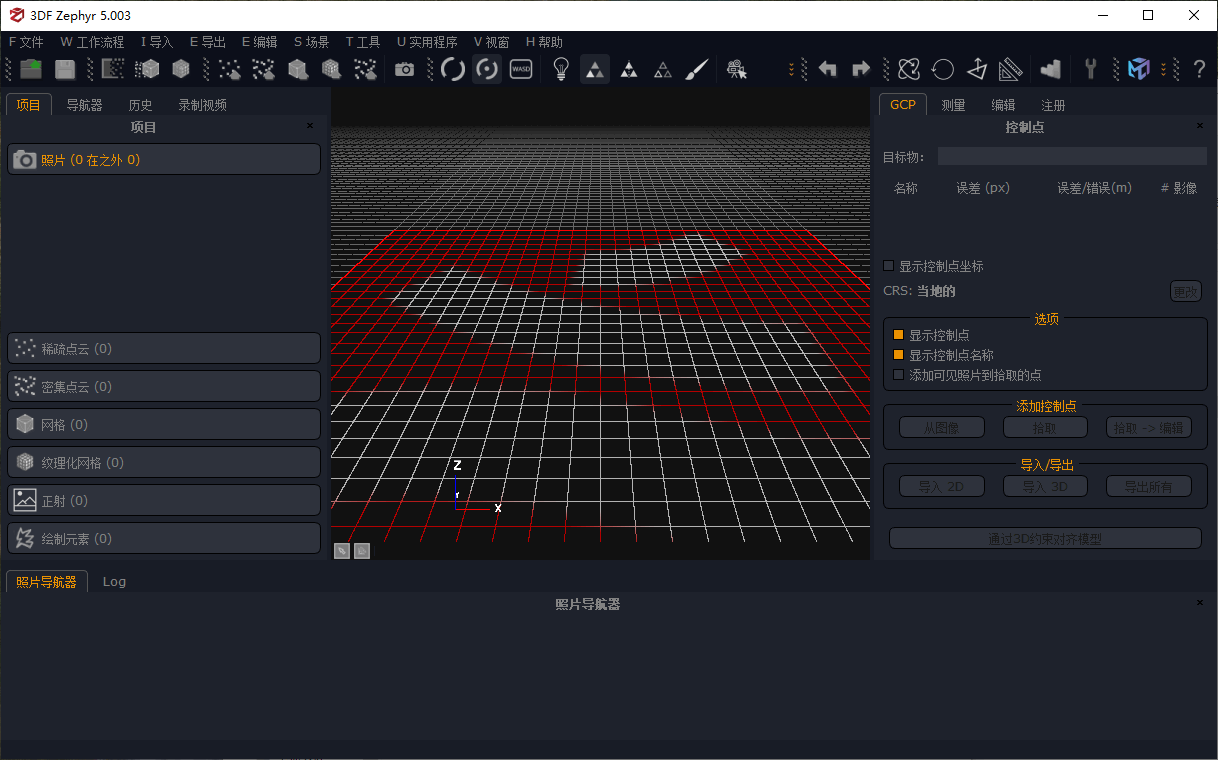Toggle the light bulb lighting icon
This screenshot has width=1218, height=760.
[561, 69]
